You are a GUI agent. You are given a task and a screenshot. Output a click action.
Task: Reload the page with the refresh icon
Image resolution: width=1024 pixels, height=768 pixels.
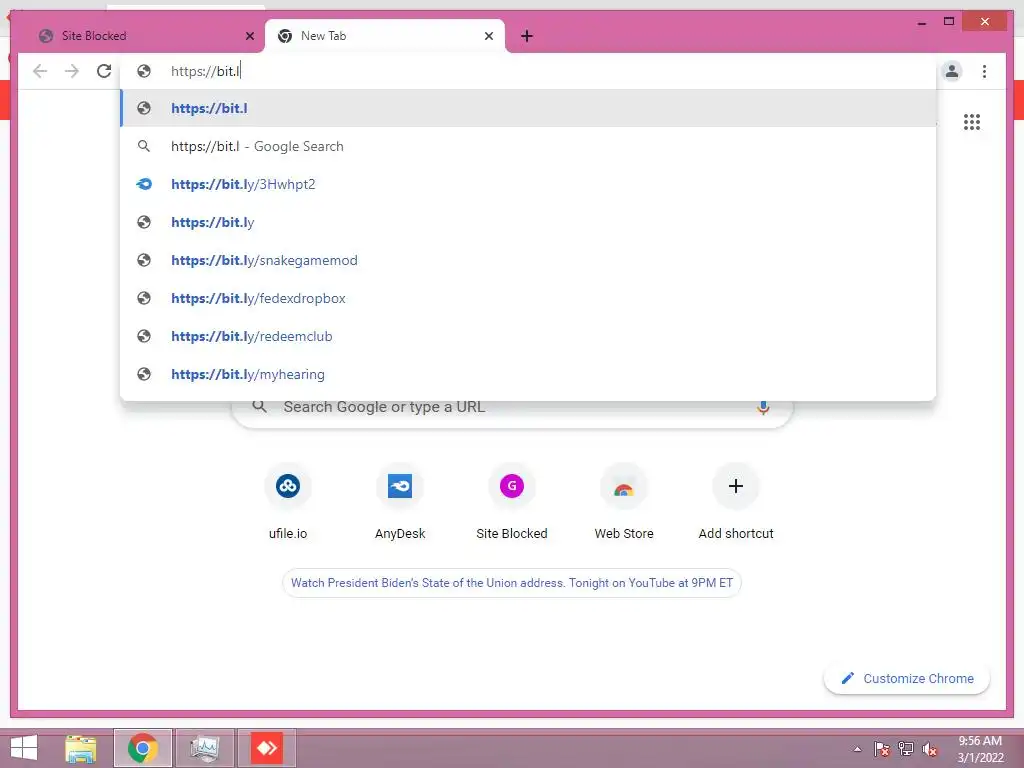coord(104,71)
